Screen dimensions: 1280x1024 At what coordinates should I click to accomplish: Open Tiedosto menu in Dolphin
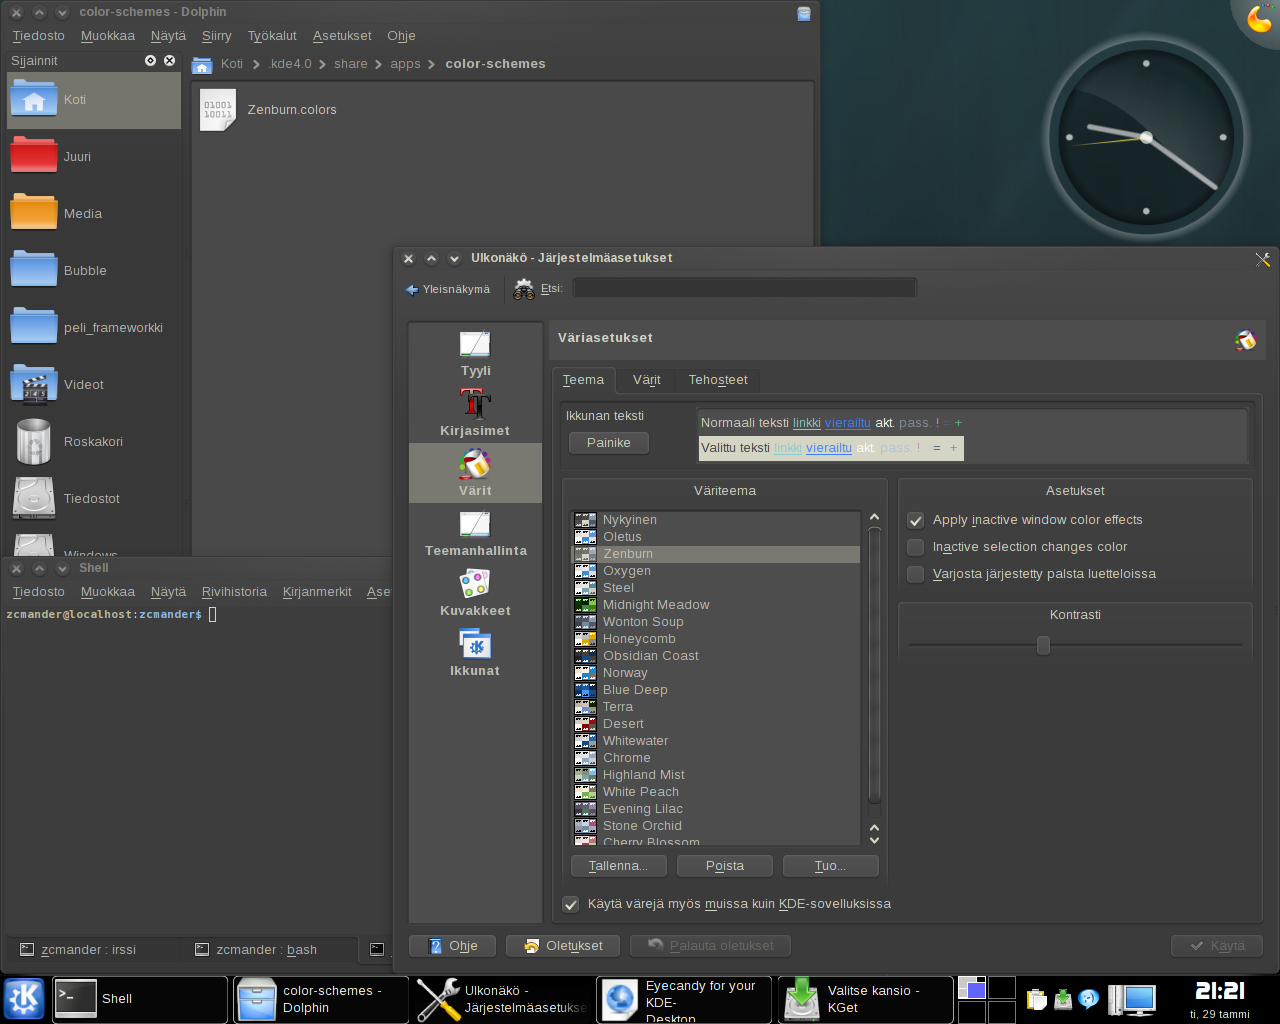(38, 36)
